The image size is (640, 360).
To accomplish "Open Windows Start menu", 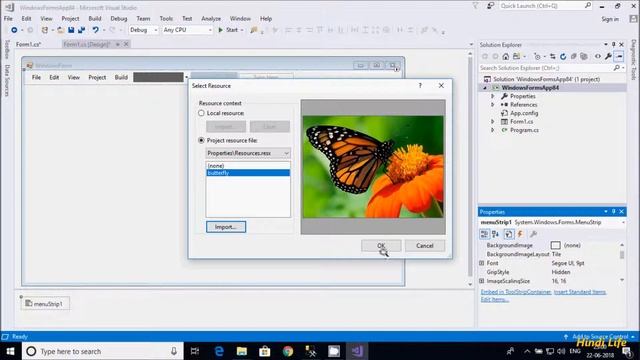I will [11, 351].
